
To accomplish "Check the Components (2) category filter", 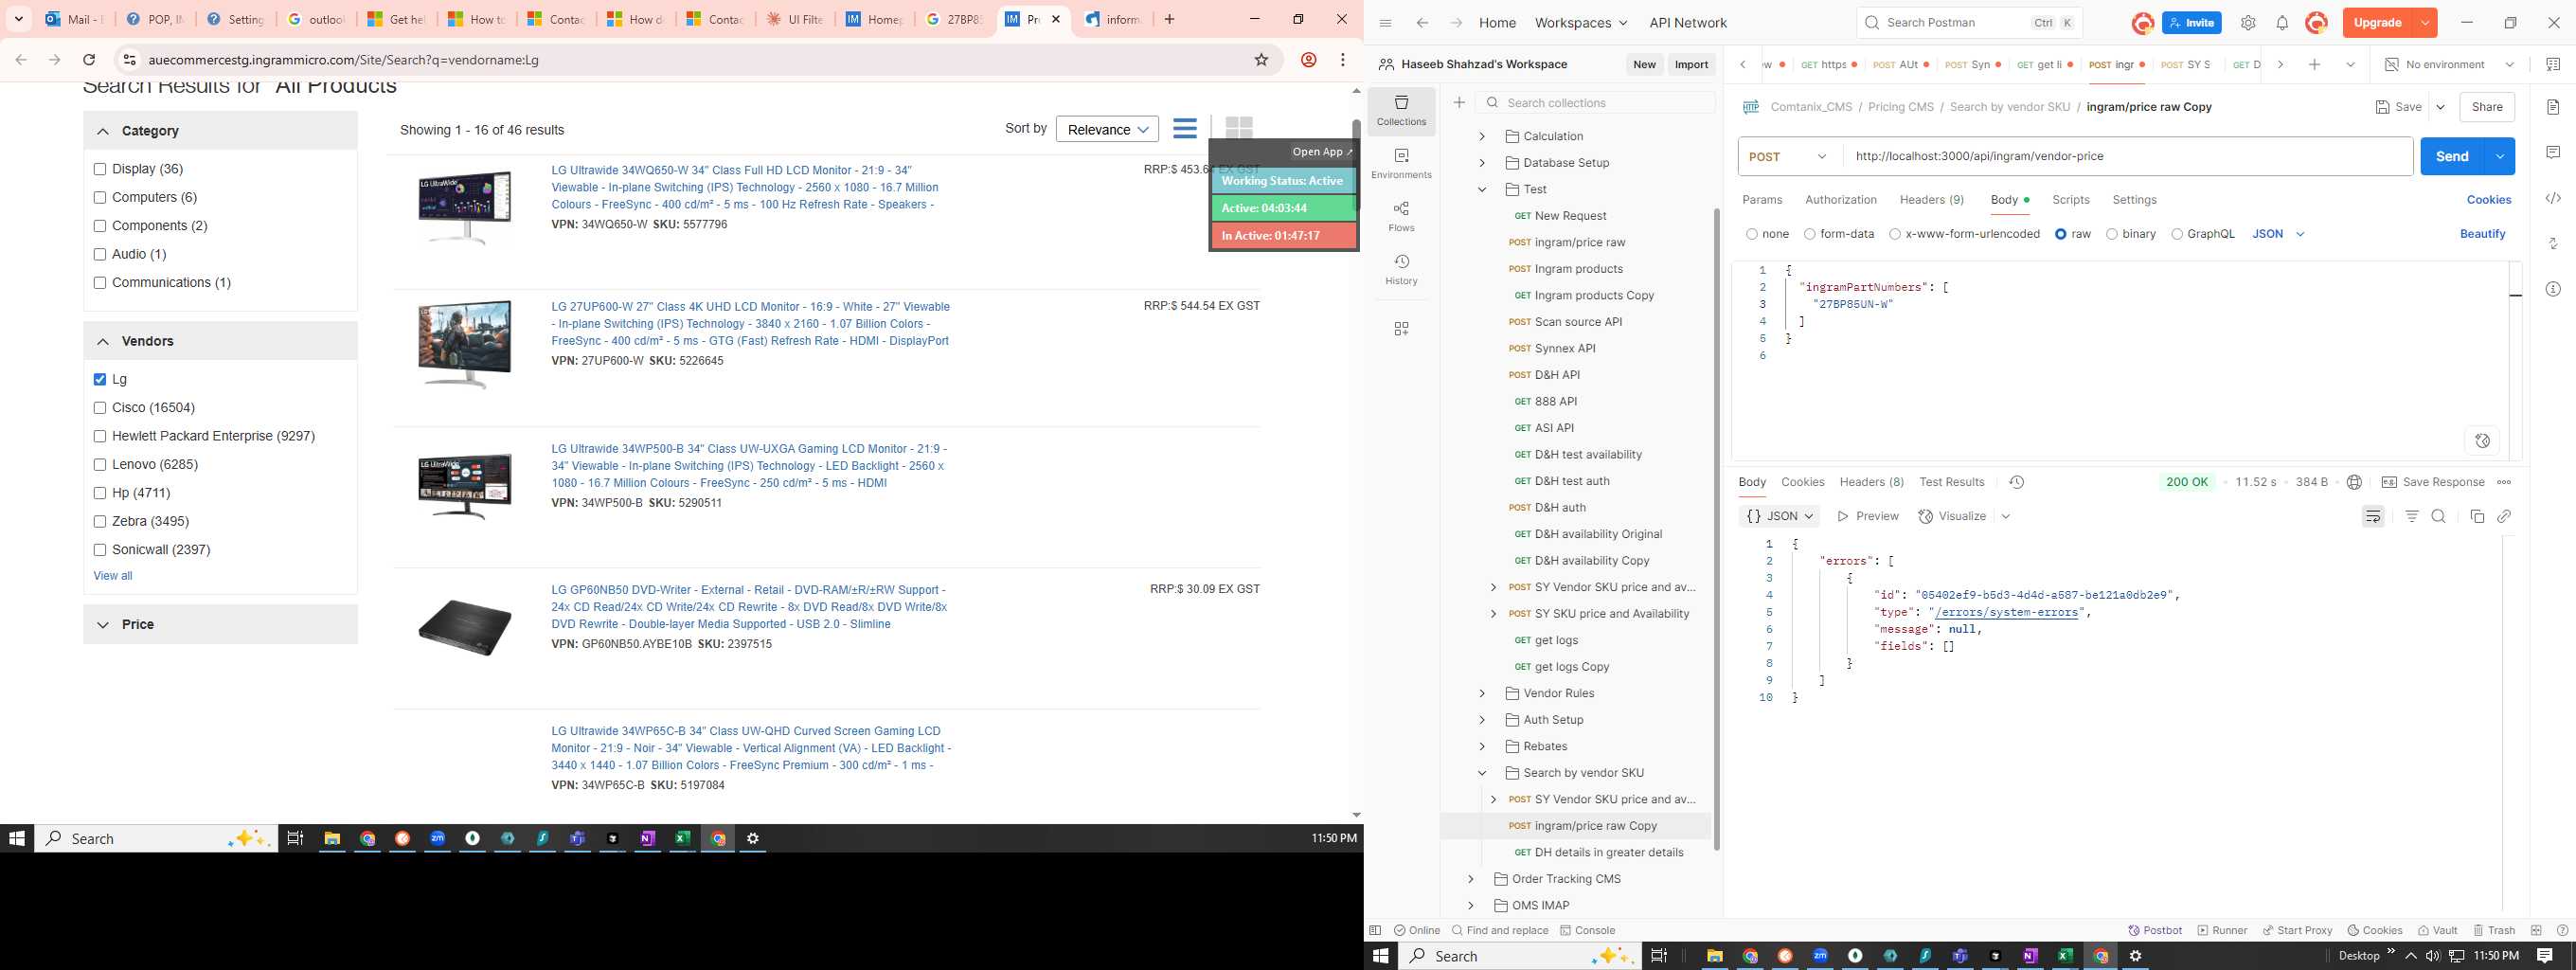I will pyautogui.click(x=100, y=226).
